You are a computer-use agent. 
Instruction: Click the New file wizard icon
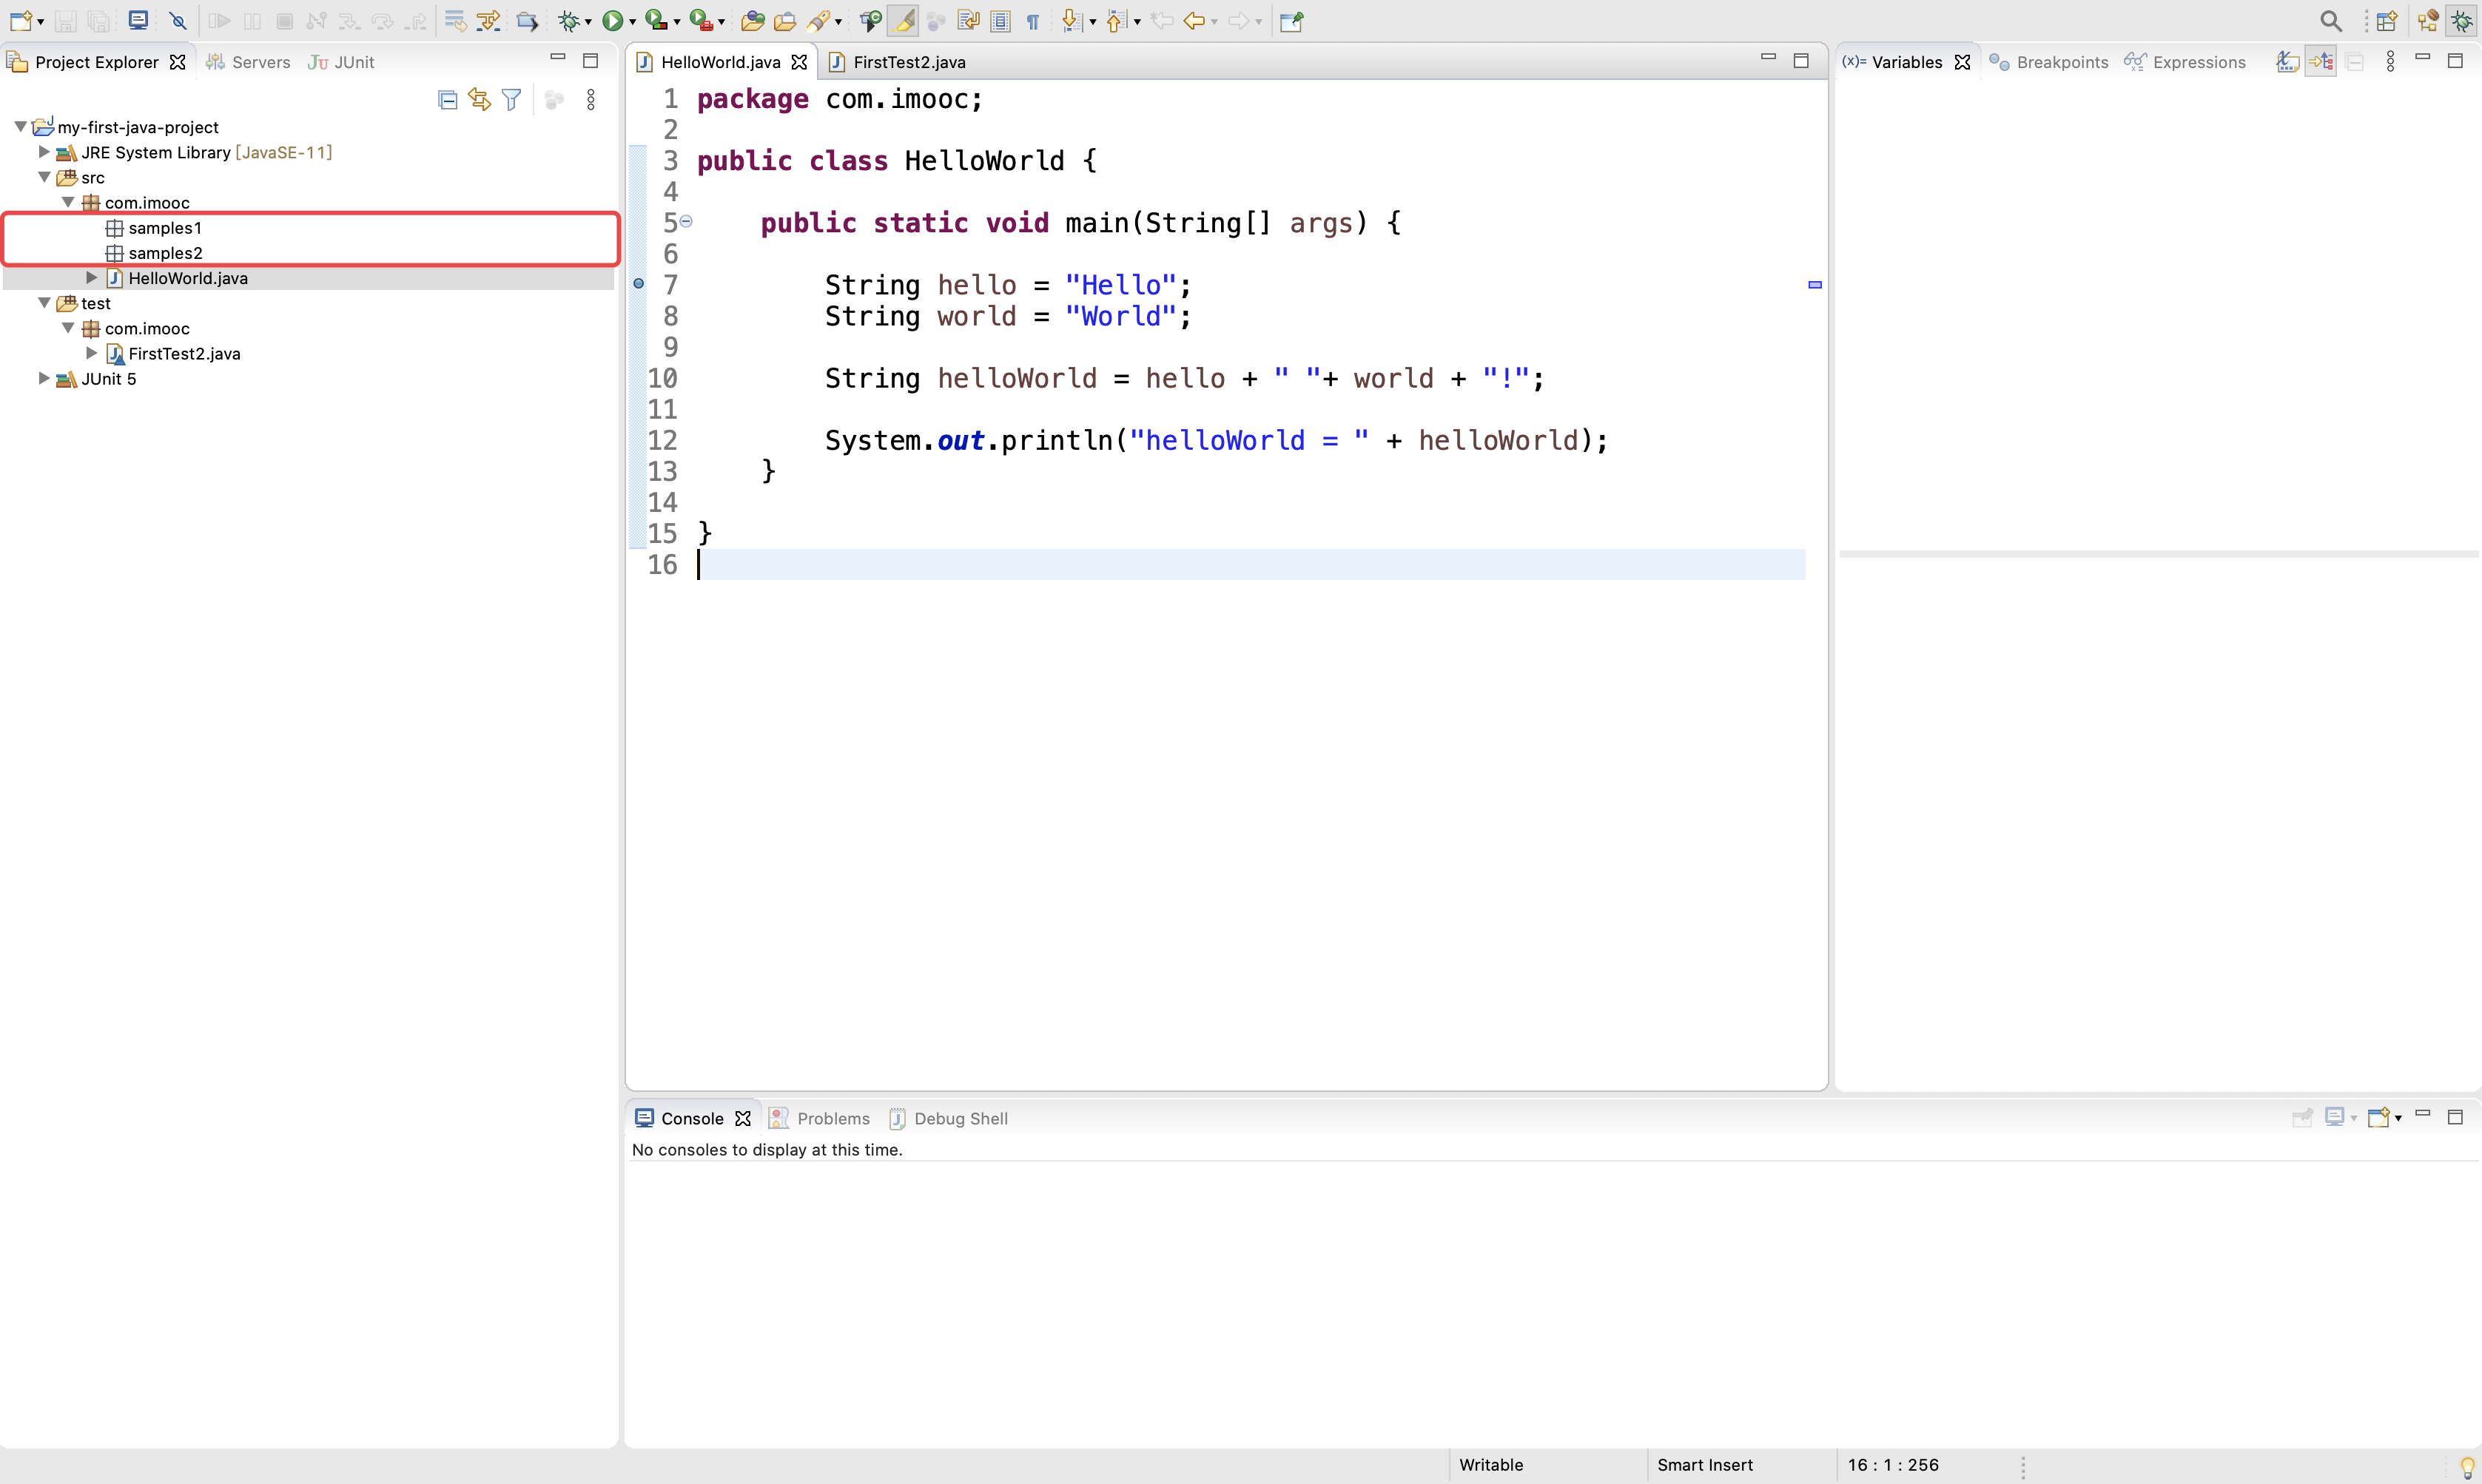coord(20,21)
